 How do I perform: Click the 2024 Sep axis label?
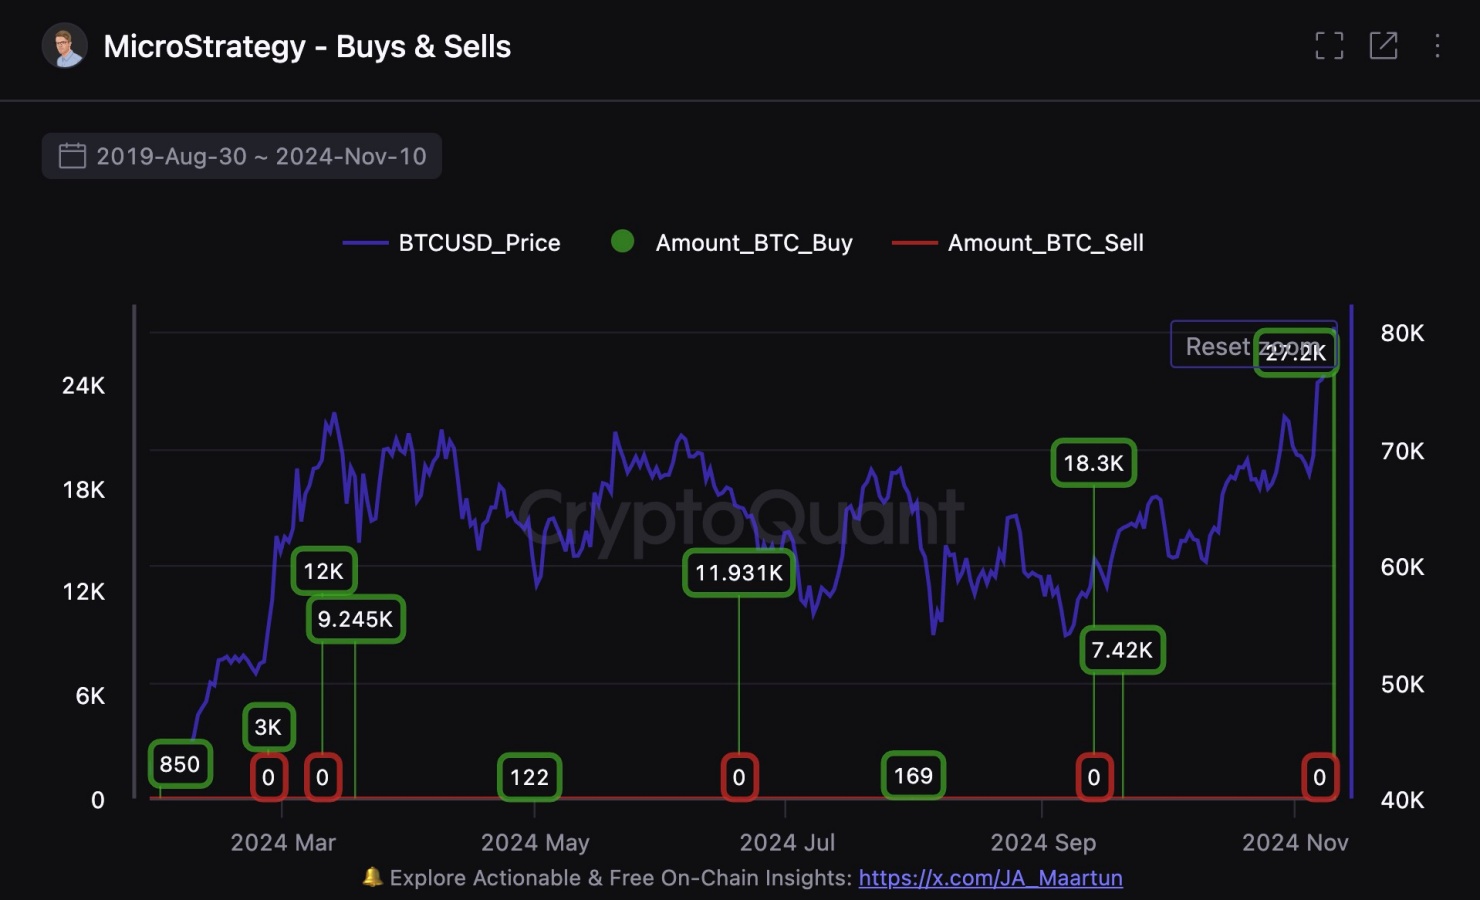(x=1043, y=842)
